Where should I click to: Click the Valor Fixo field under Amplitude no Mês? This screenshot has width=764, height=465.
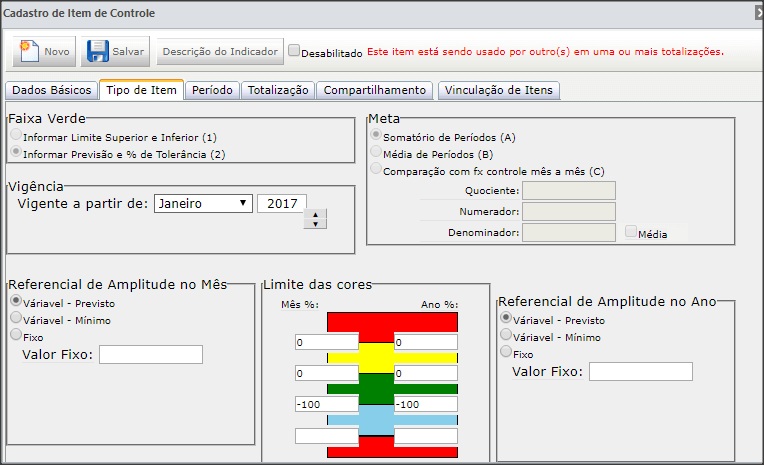[151, 354]
